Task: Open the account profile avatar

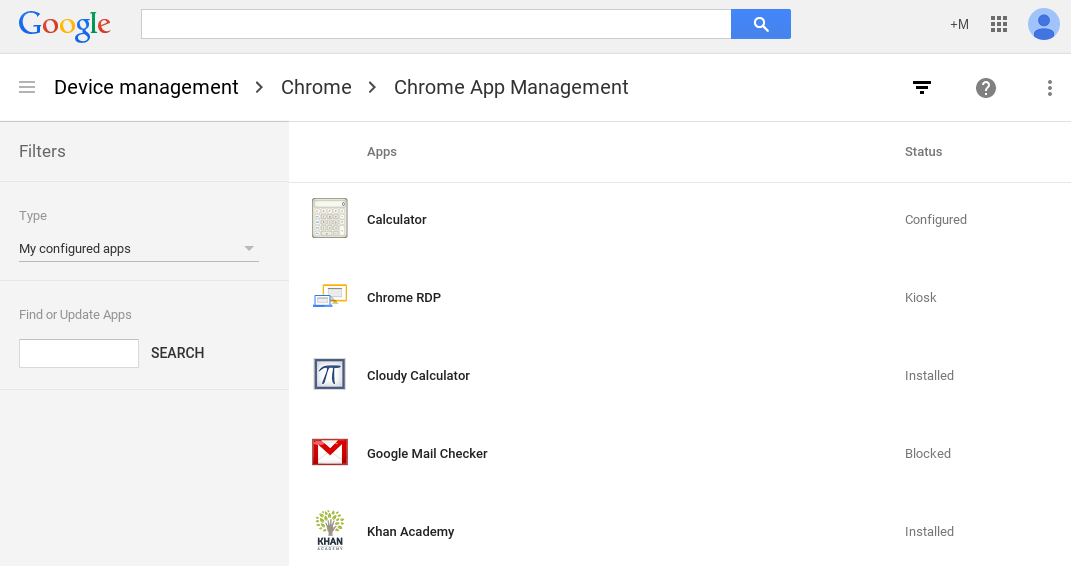Action: (x=1044, y=25)
